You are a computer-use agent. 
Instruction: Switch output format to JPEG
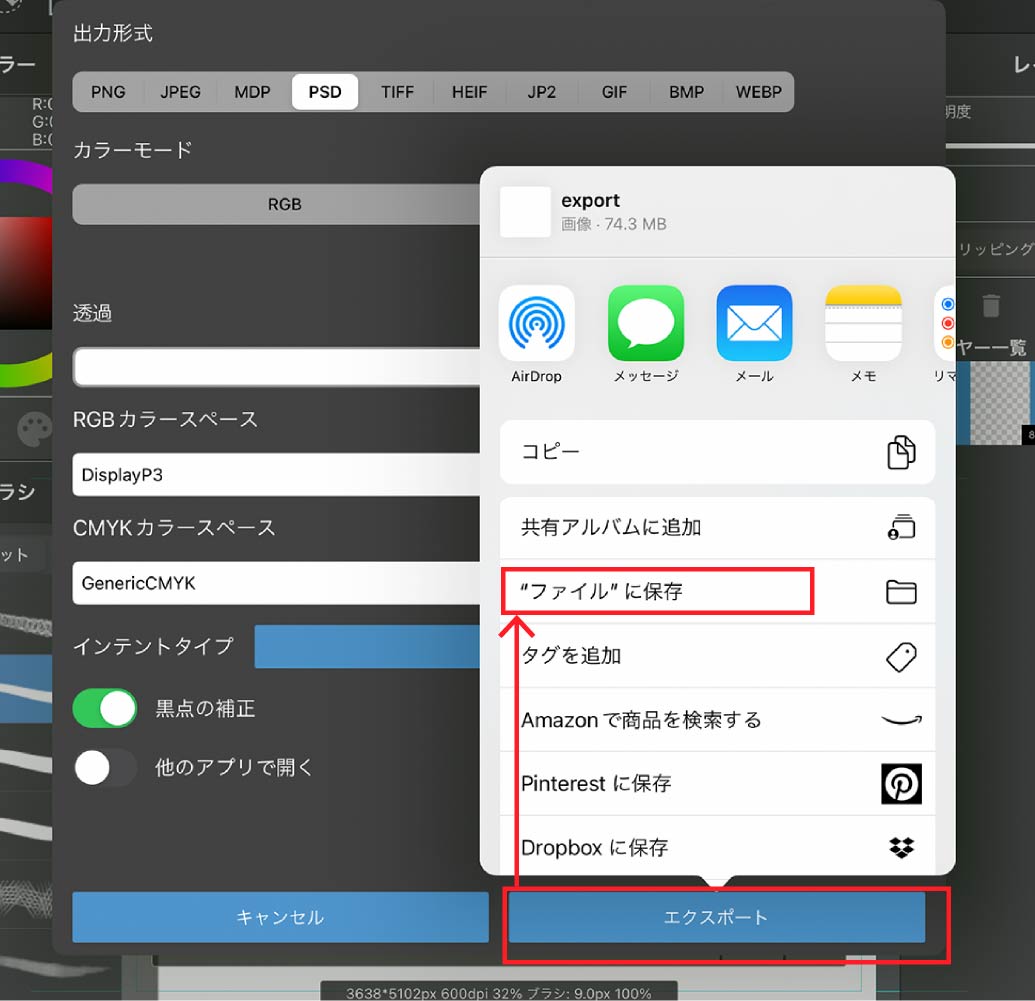coord(180,92)
